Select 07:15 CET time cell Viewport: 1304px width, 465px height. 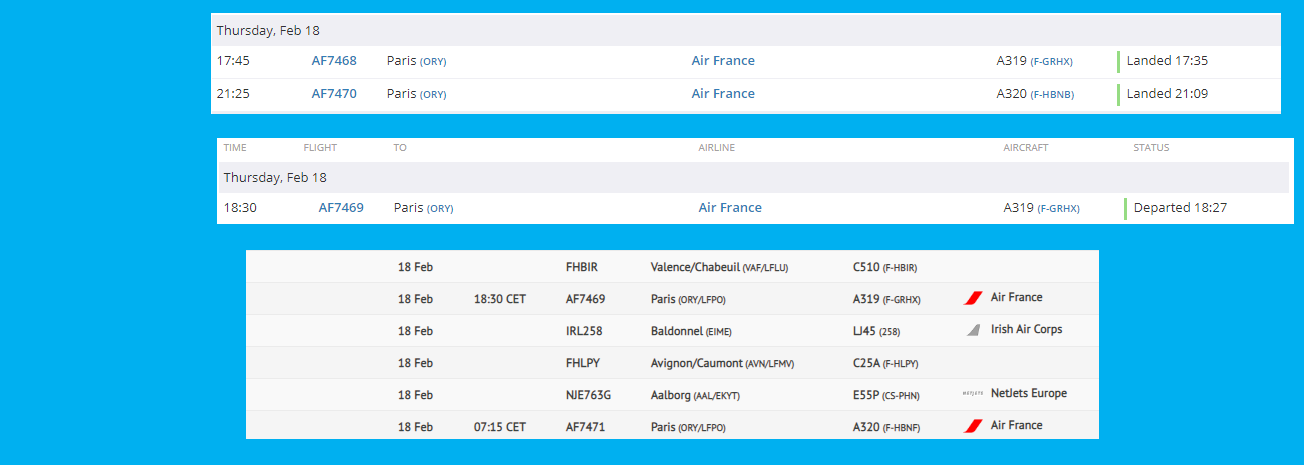click(500, 427)
